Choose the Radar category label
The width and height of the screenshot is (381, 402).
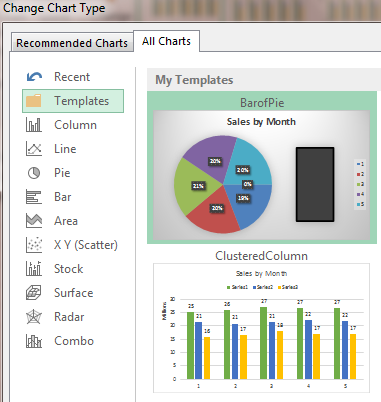(x=69, y=317)
